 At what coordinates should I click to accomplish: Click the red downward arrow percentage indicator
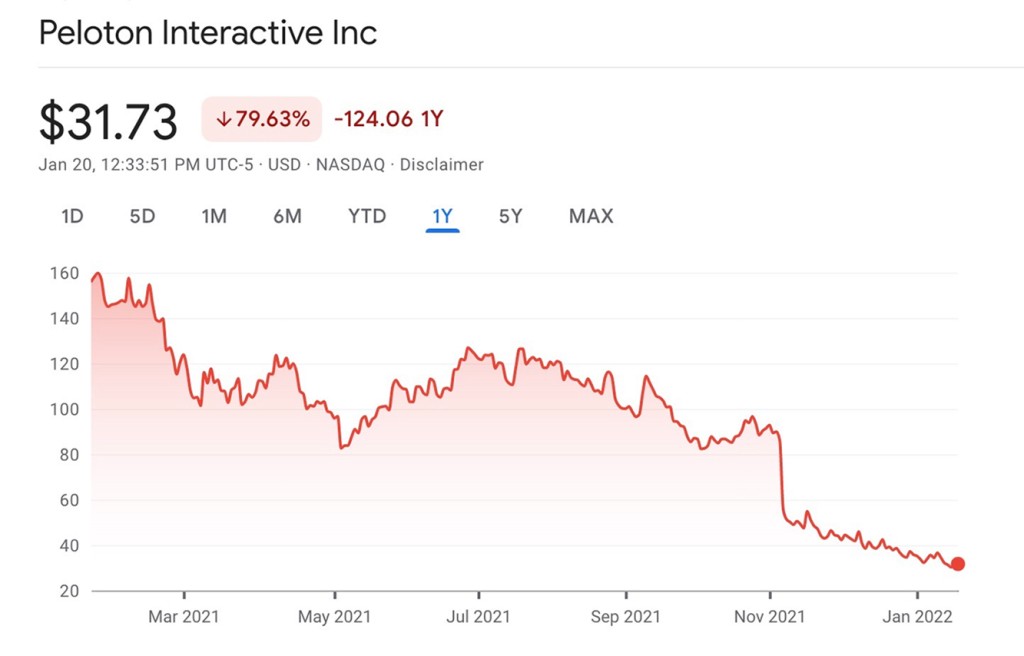click(260, 117)
